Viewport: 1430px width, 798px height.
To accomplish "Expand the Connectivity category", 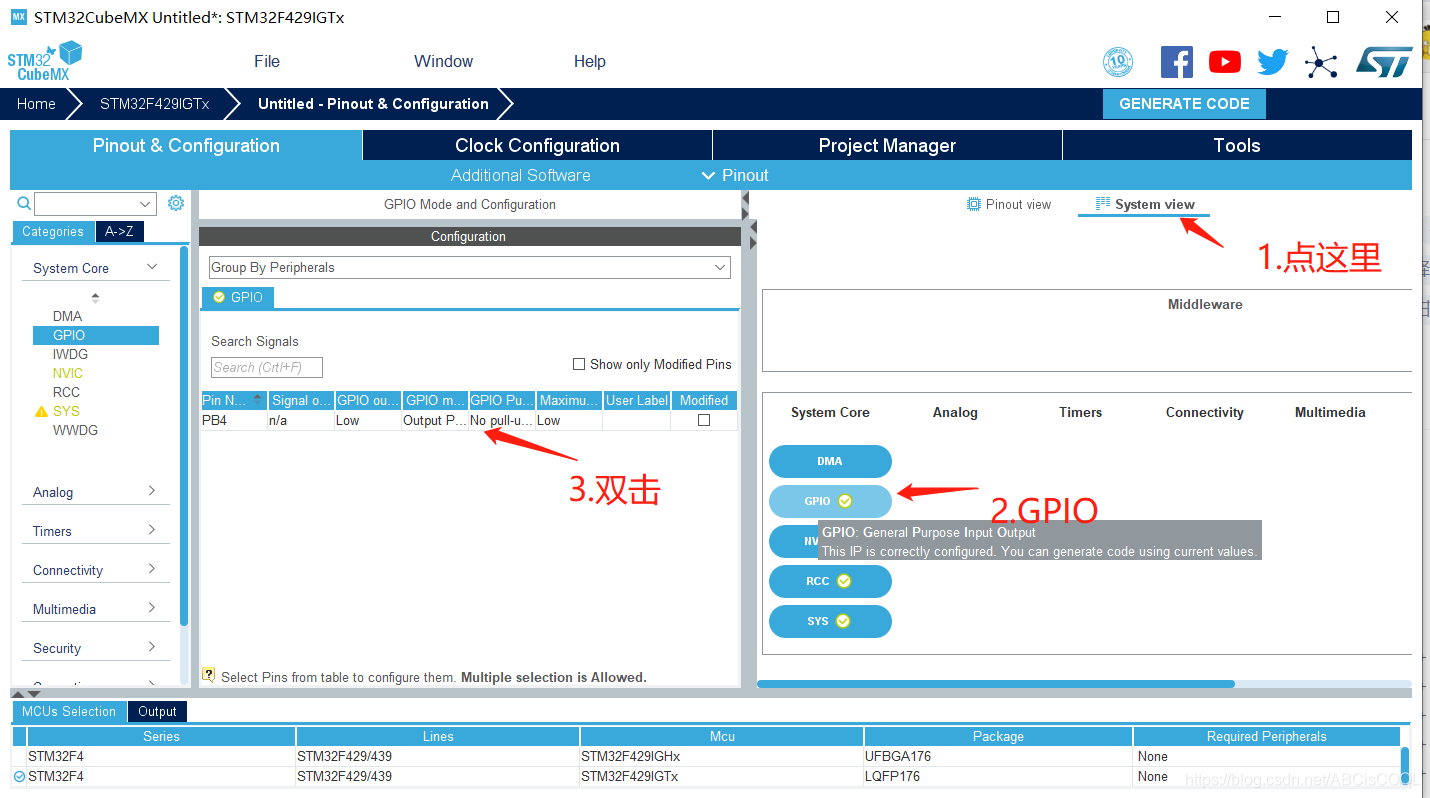I will click(x=96, y=570).
